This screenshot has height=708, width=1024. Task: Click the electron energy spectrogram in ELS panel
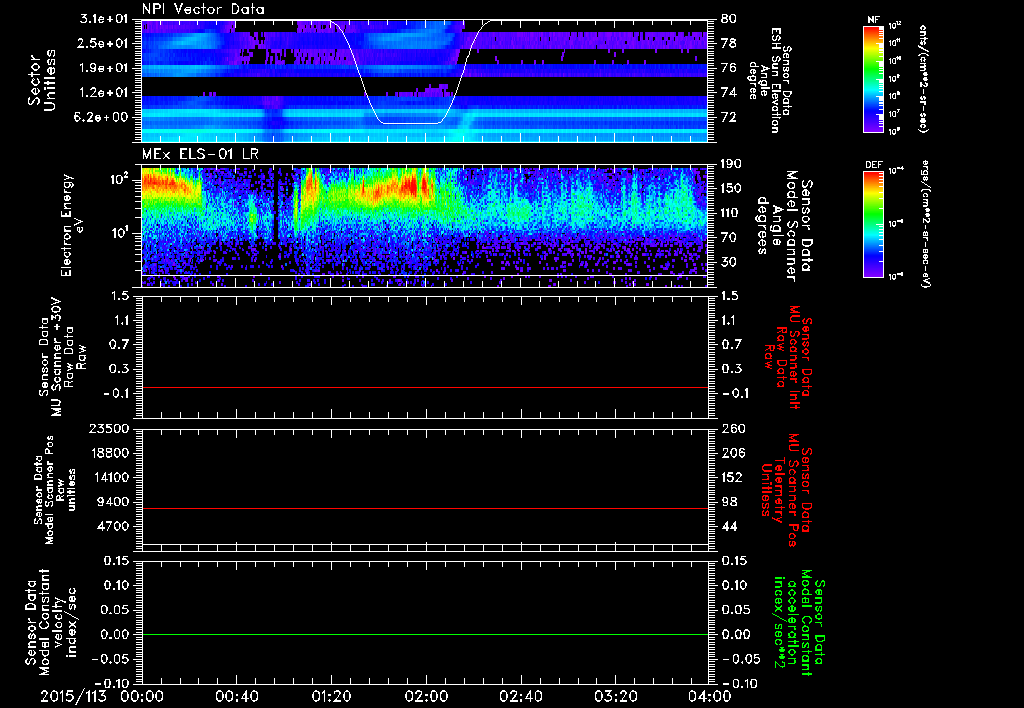[424, 225]
